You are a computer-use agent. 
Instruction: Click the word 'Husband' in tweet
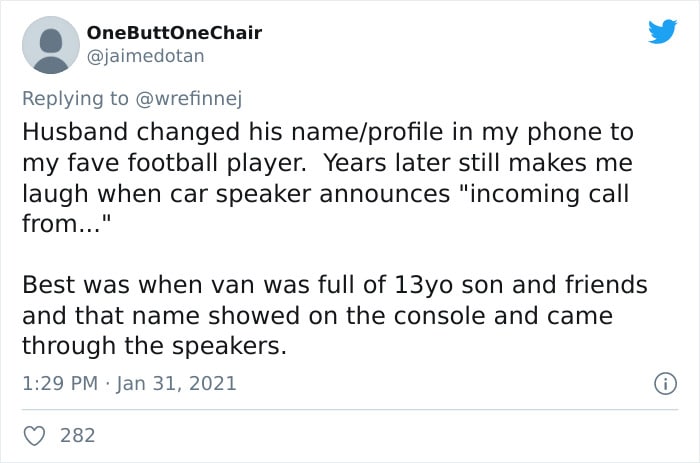[x=75, y=132]
